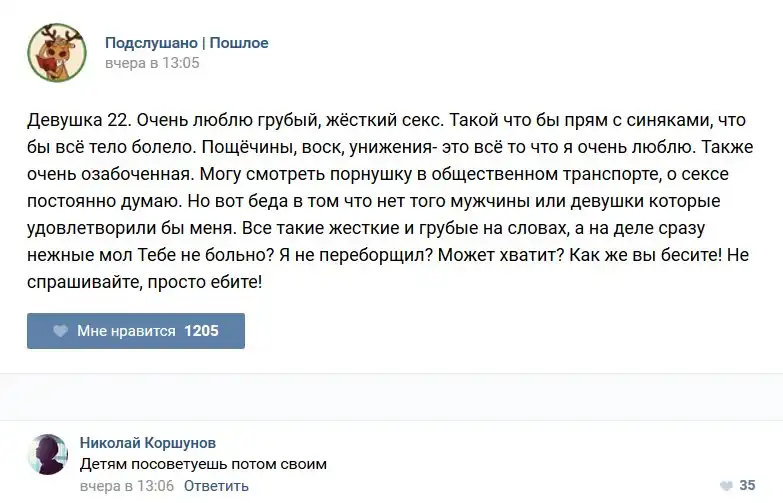Open Николай Коршунов's profile picture
This screenshot has height=503, width=783.
pos(50,455)
